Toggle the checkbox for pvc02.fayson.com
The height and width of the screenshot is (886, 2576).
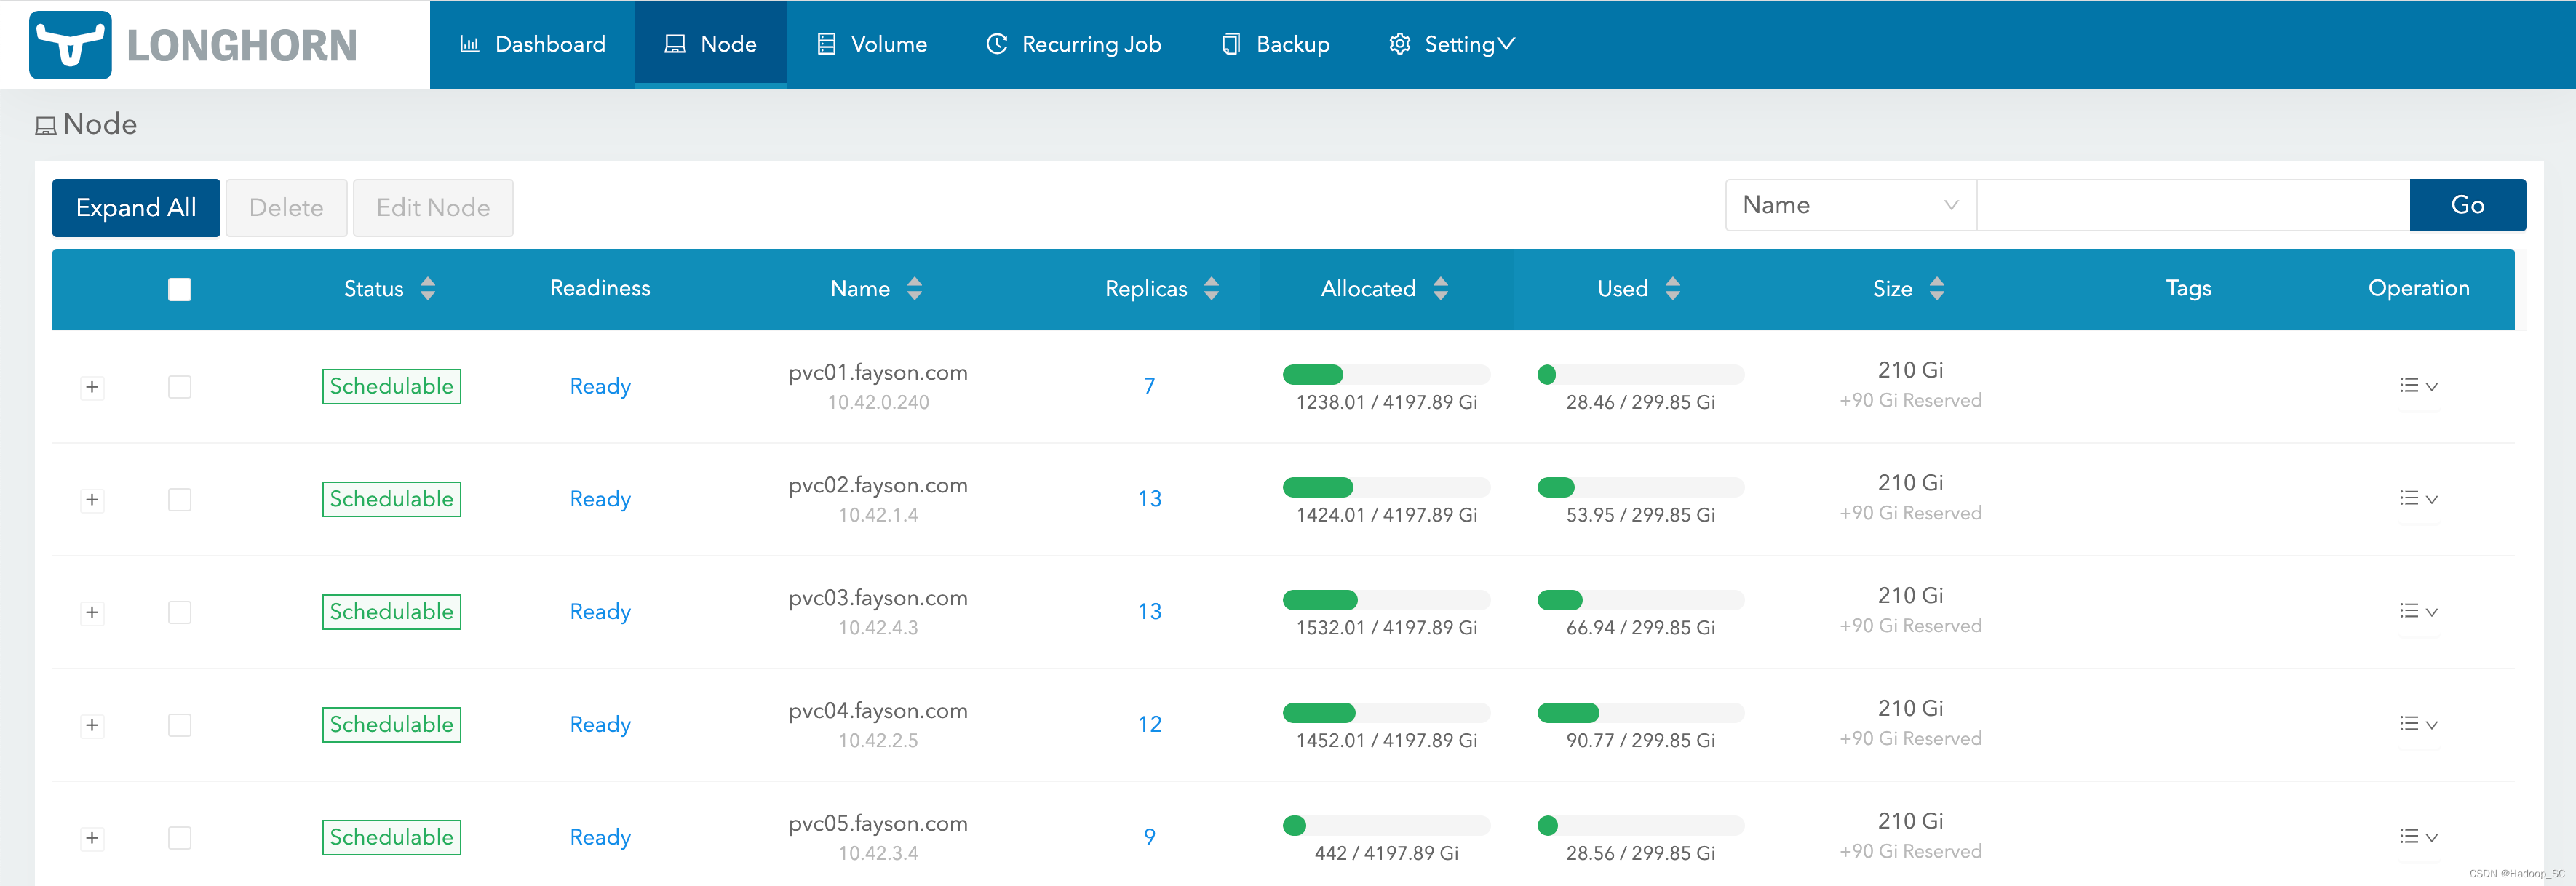(x=179, y=498)
